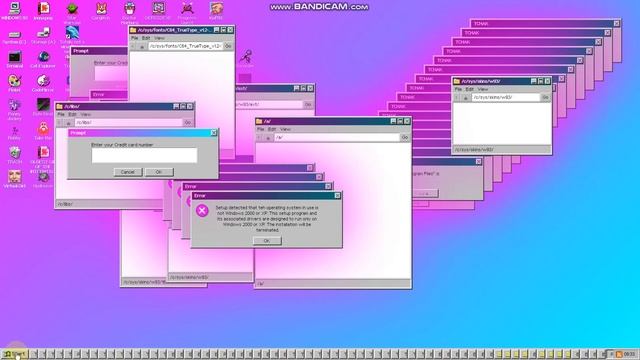640x360 pixels.
Task: Click the taskbar clock
Action: pos(629,354)
